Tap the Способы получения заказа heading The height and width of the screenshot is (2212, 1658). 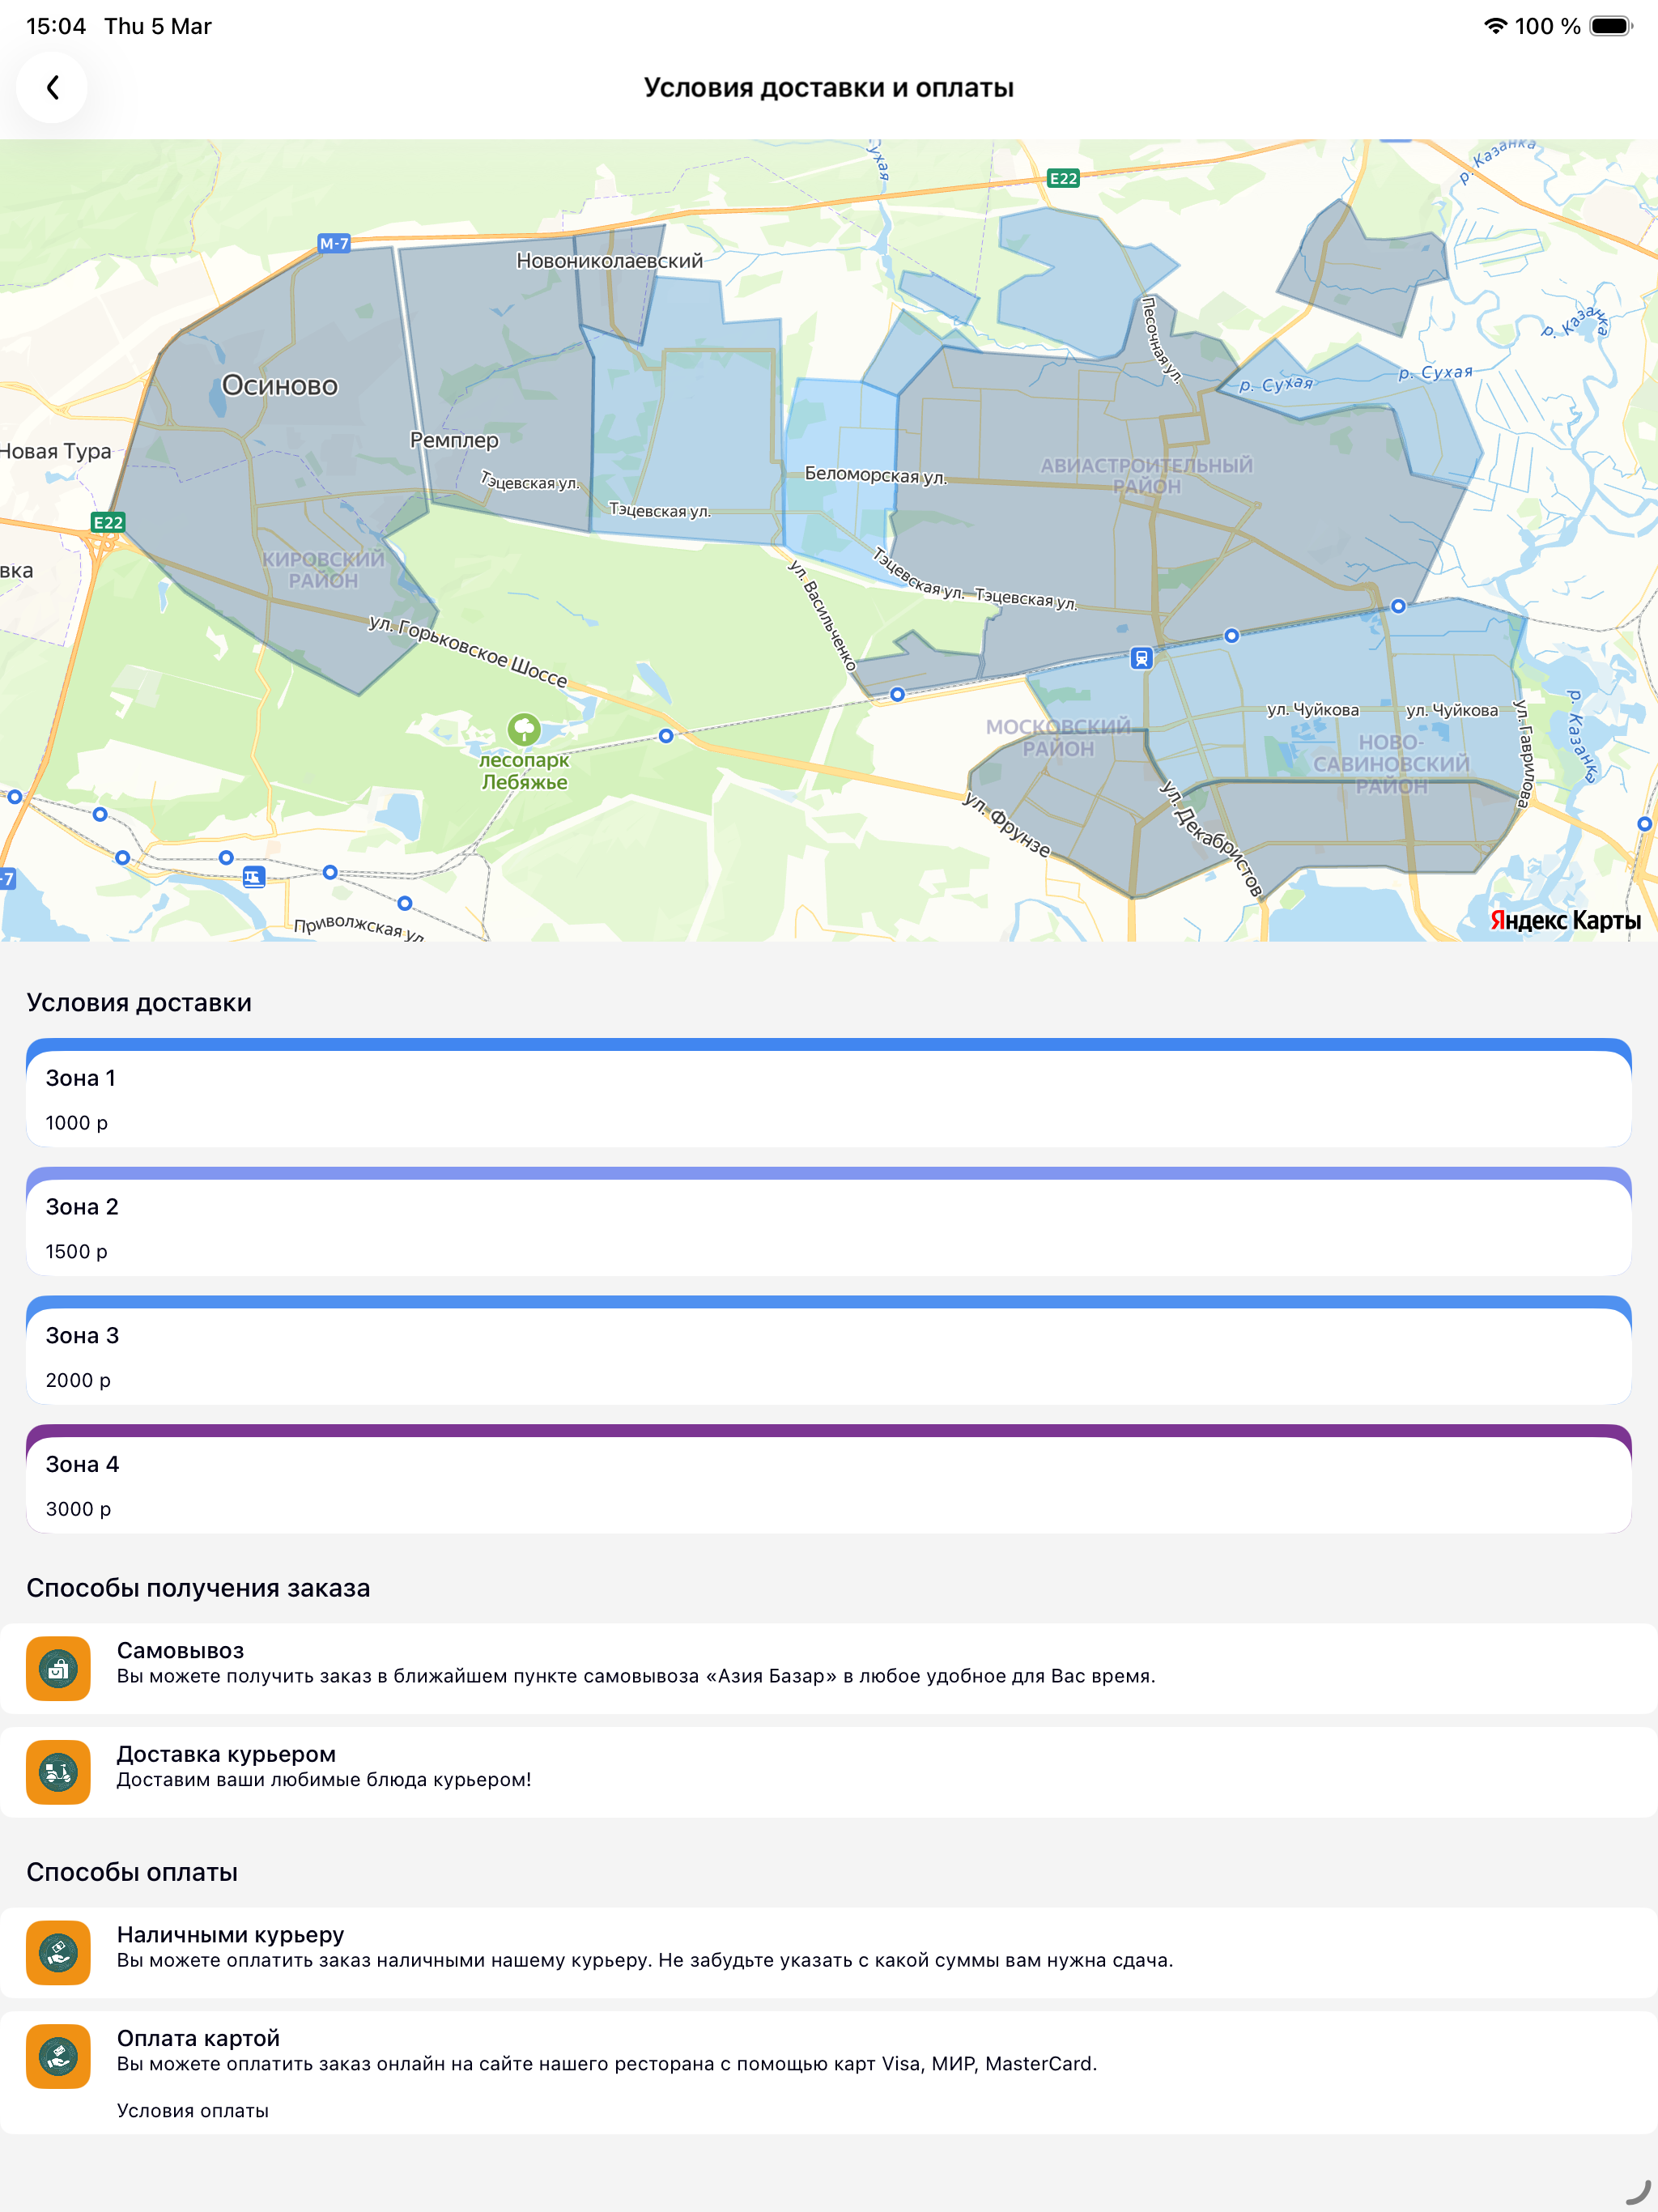pos(198,1588)
